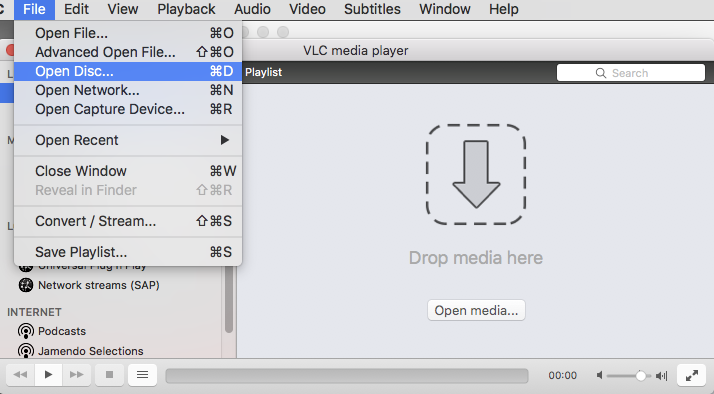Image resolution: width=714 pixels, height=394 pixels.
Task: Choose Convert / Stream... menu entry
Action: click(x=128, y=221)
